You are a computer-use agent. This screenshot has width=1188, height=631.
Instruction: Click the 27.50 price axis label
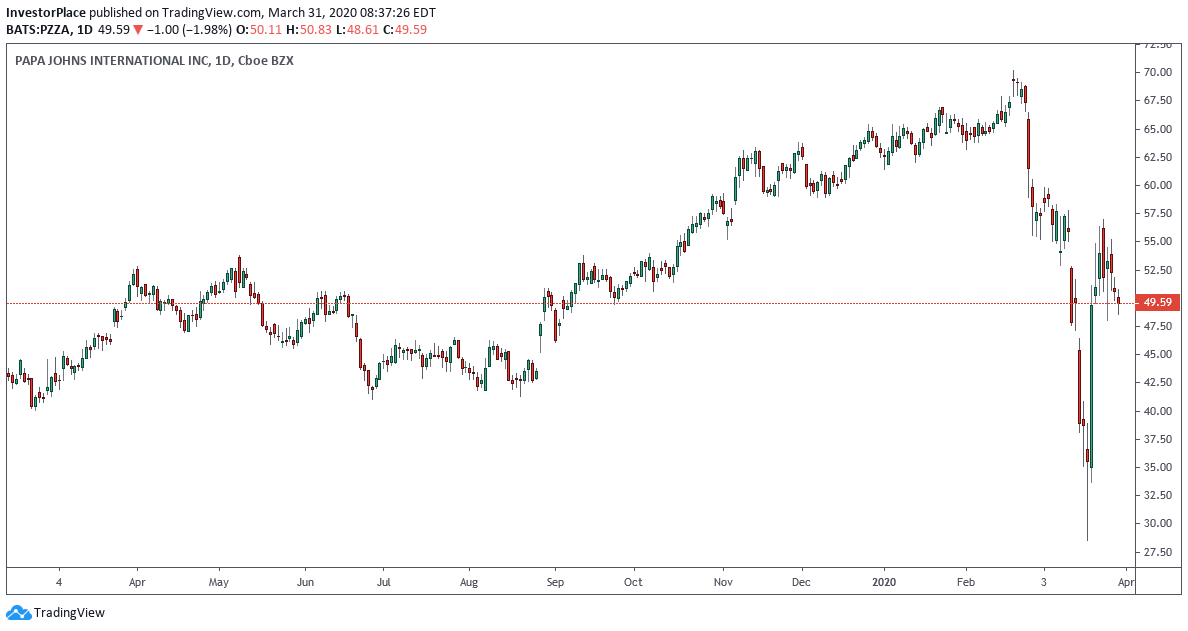tap(1158, 552)
